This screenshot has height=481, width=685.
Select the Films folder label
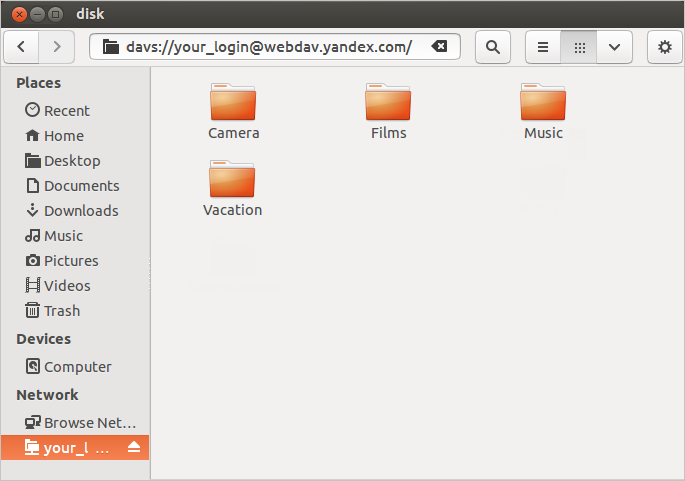pos(389,133)
